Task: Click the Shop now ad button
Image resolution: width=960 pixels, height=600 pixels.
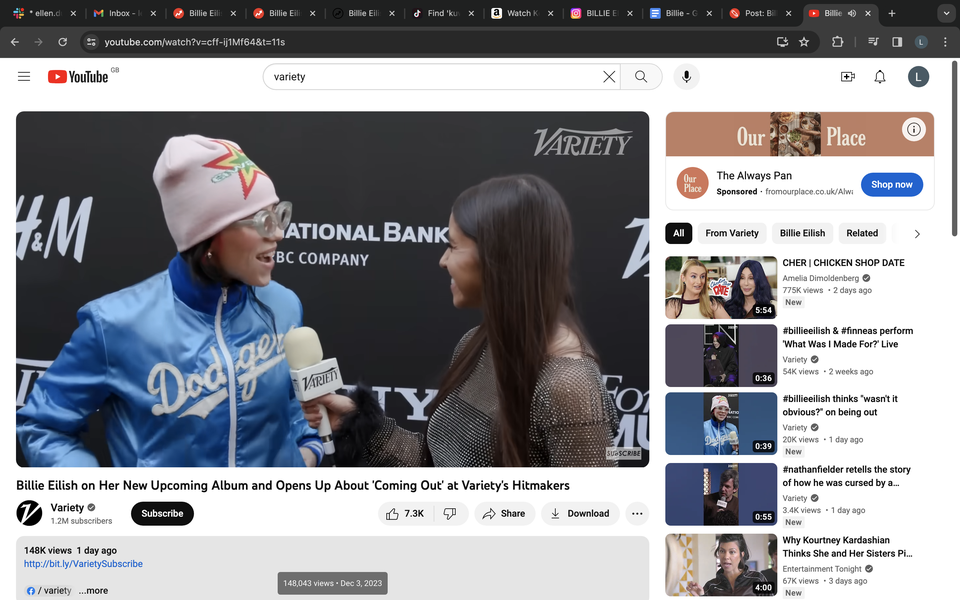Action: tap(891, 184)
